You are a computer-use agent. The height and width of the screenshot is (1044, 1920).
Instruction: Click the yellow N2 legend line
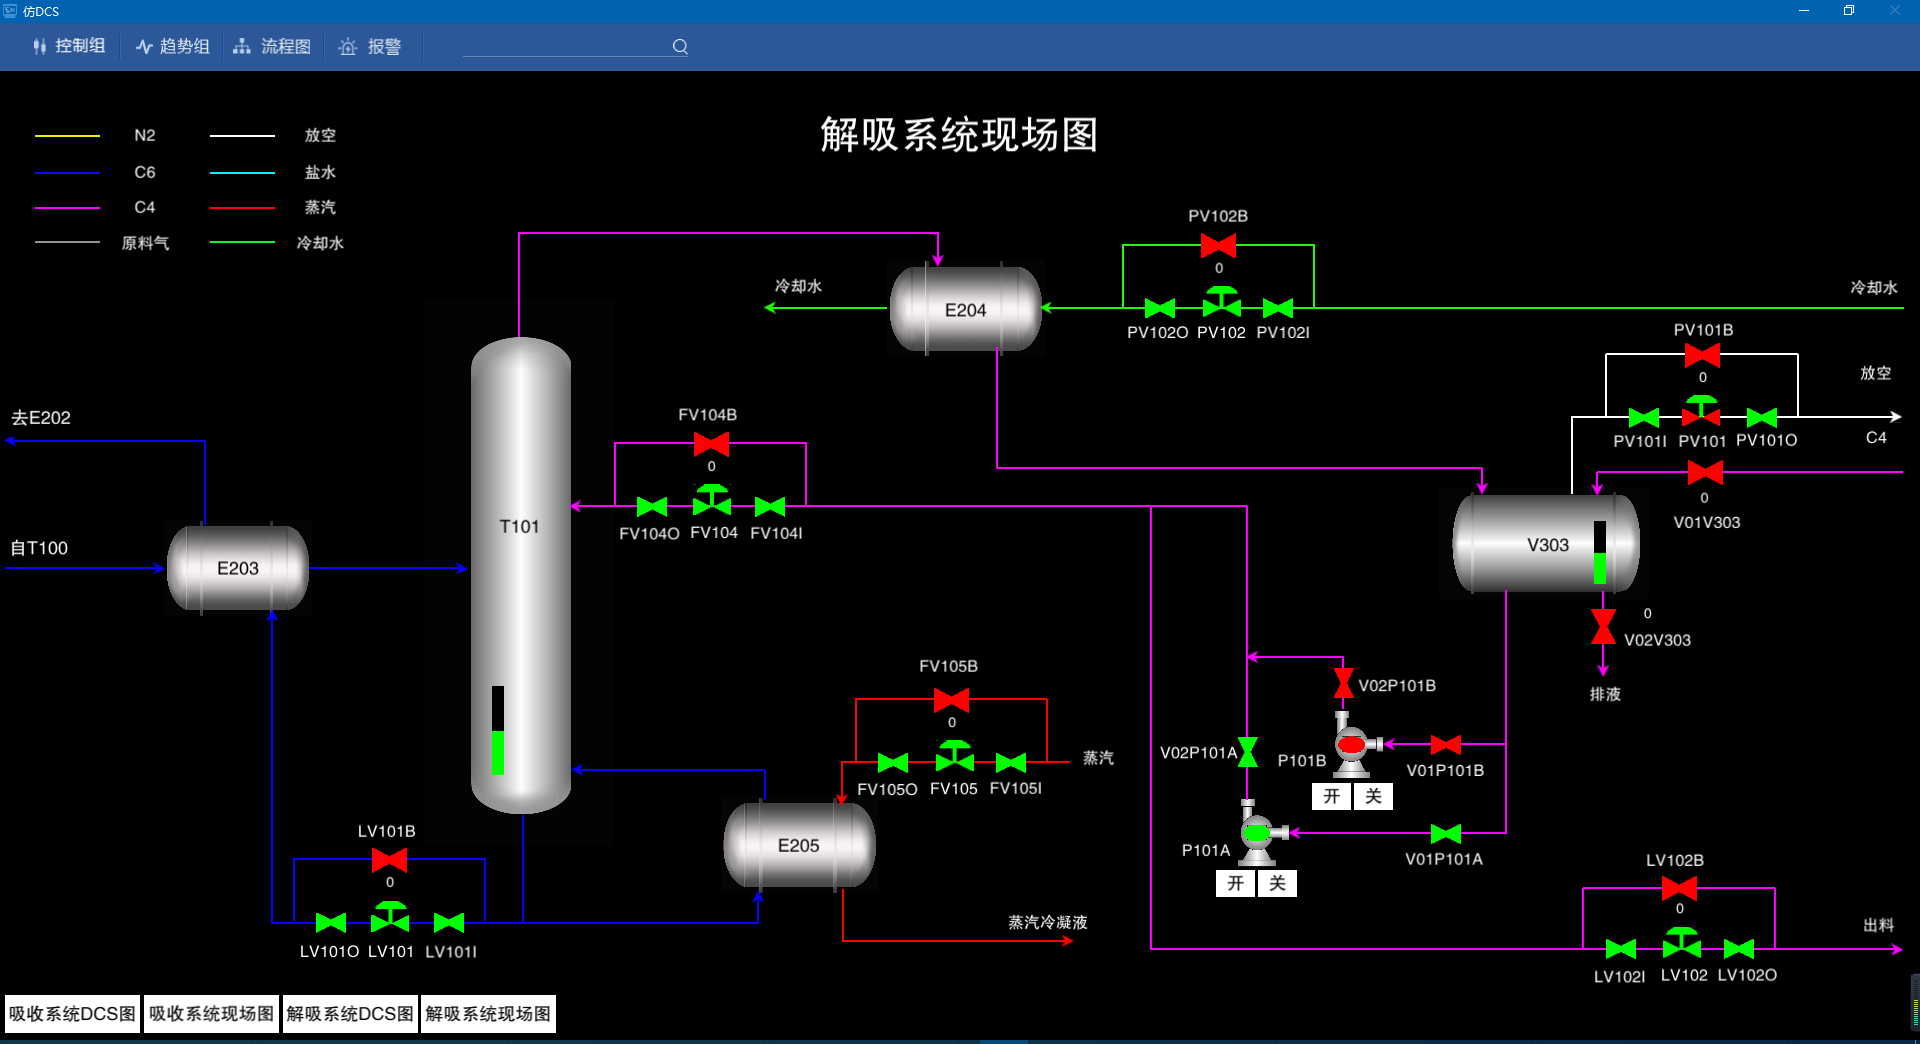pyautogui.click(x=67, y=135)
